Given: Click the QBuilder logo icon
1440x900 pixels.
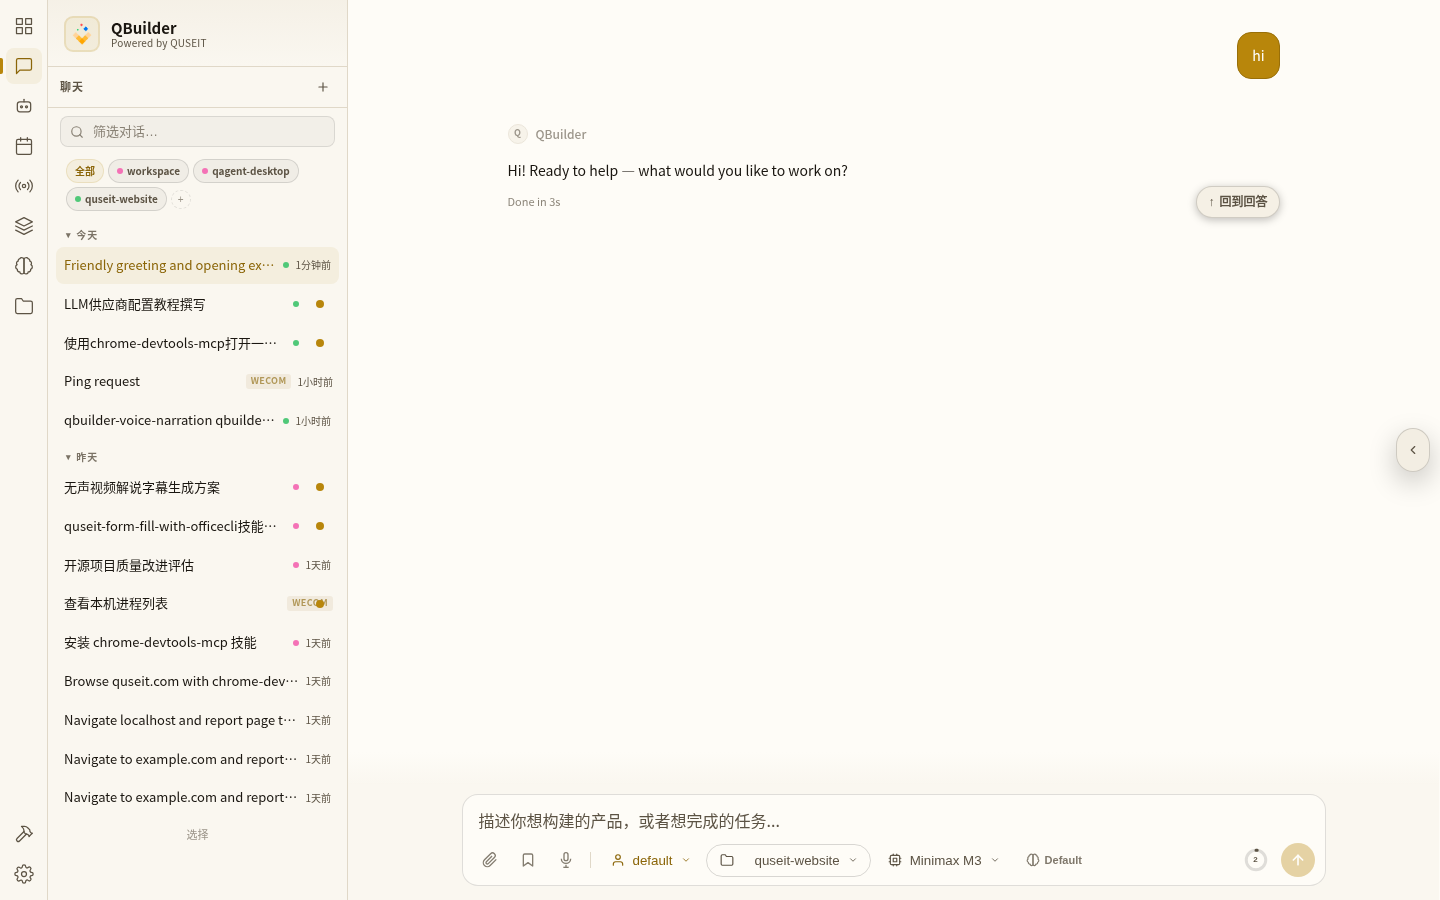Looking at the screenshot, I should [x=82, y=34].
